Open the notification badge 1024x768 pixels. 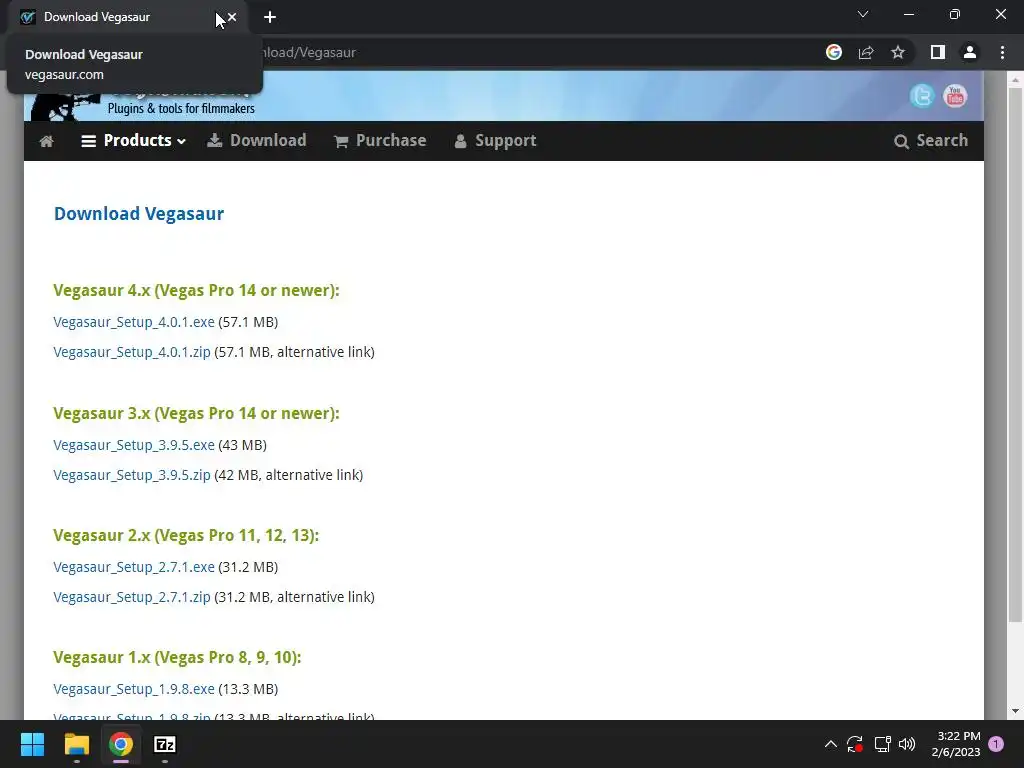point(996,744)
